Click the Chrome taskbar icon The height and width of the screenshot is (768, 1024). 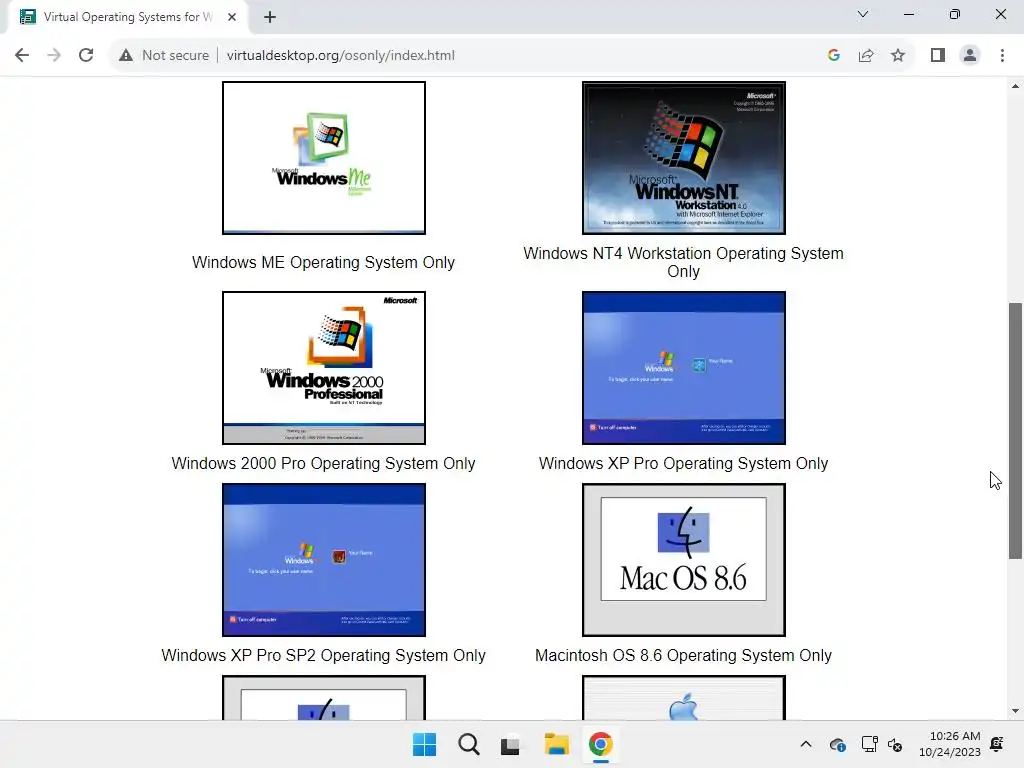600,744
